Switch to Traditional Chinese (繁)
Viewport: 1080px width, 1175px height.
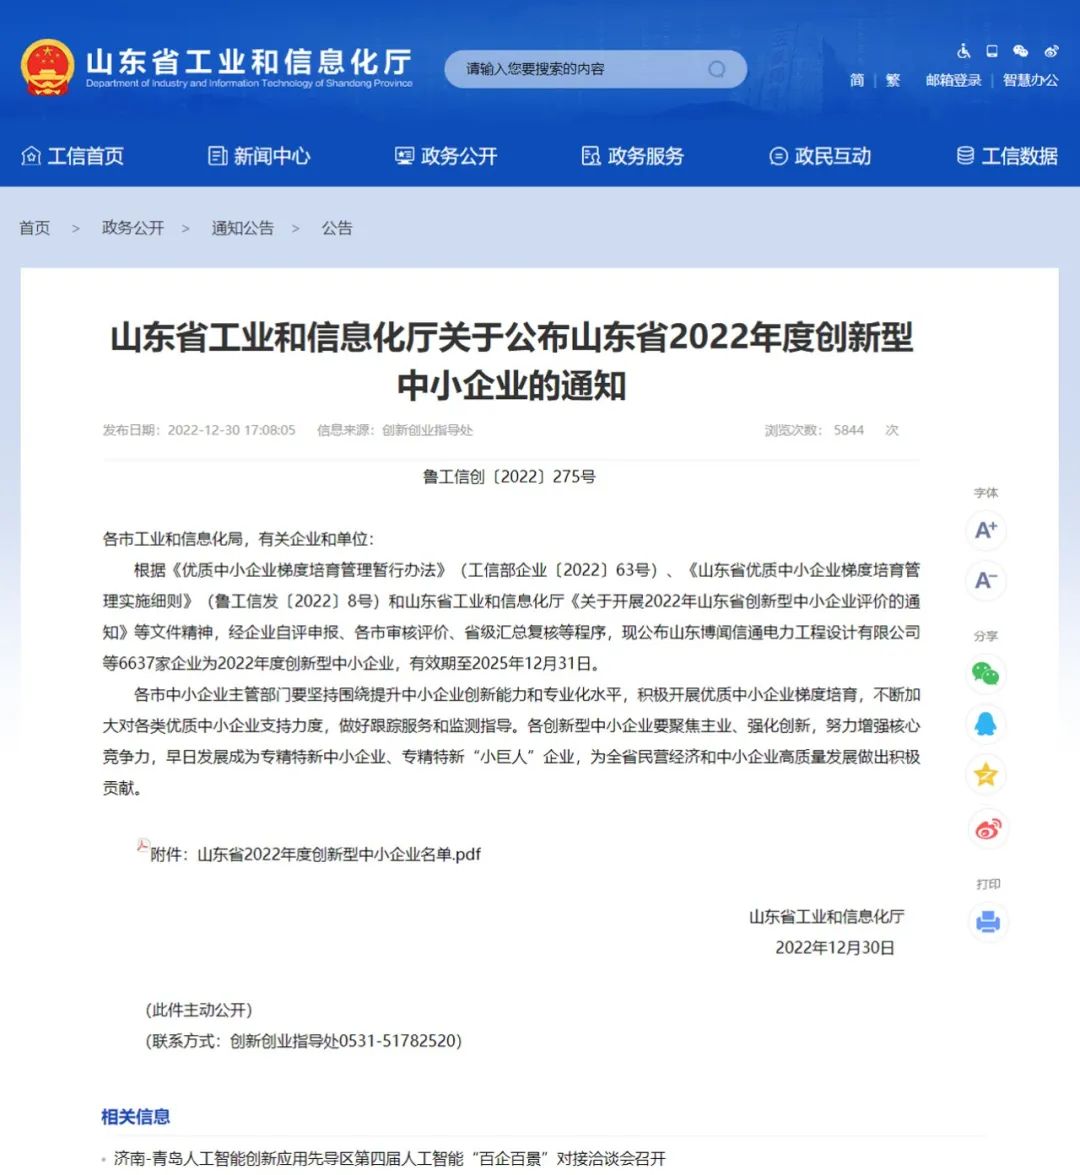(893, 80)
